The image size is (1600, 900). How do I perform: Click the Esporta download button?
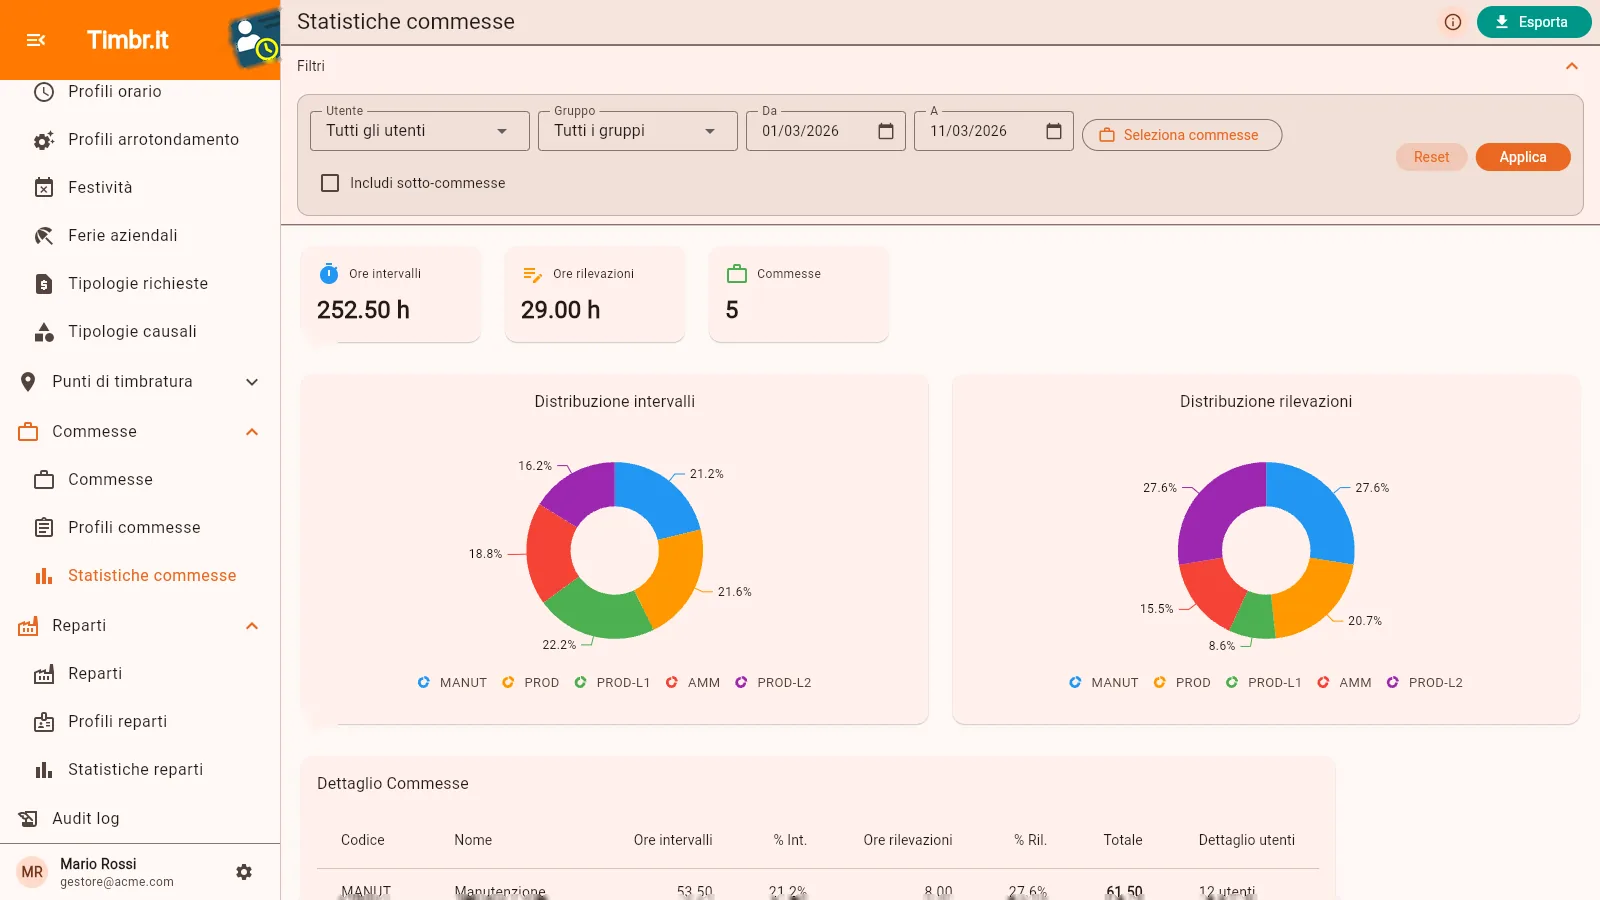coord(1533,22)
